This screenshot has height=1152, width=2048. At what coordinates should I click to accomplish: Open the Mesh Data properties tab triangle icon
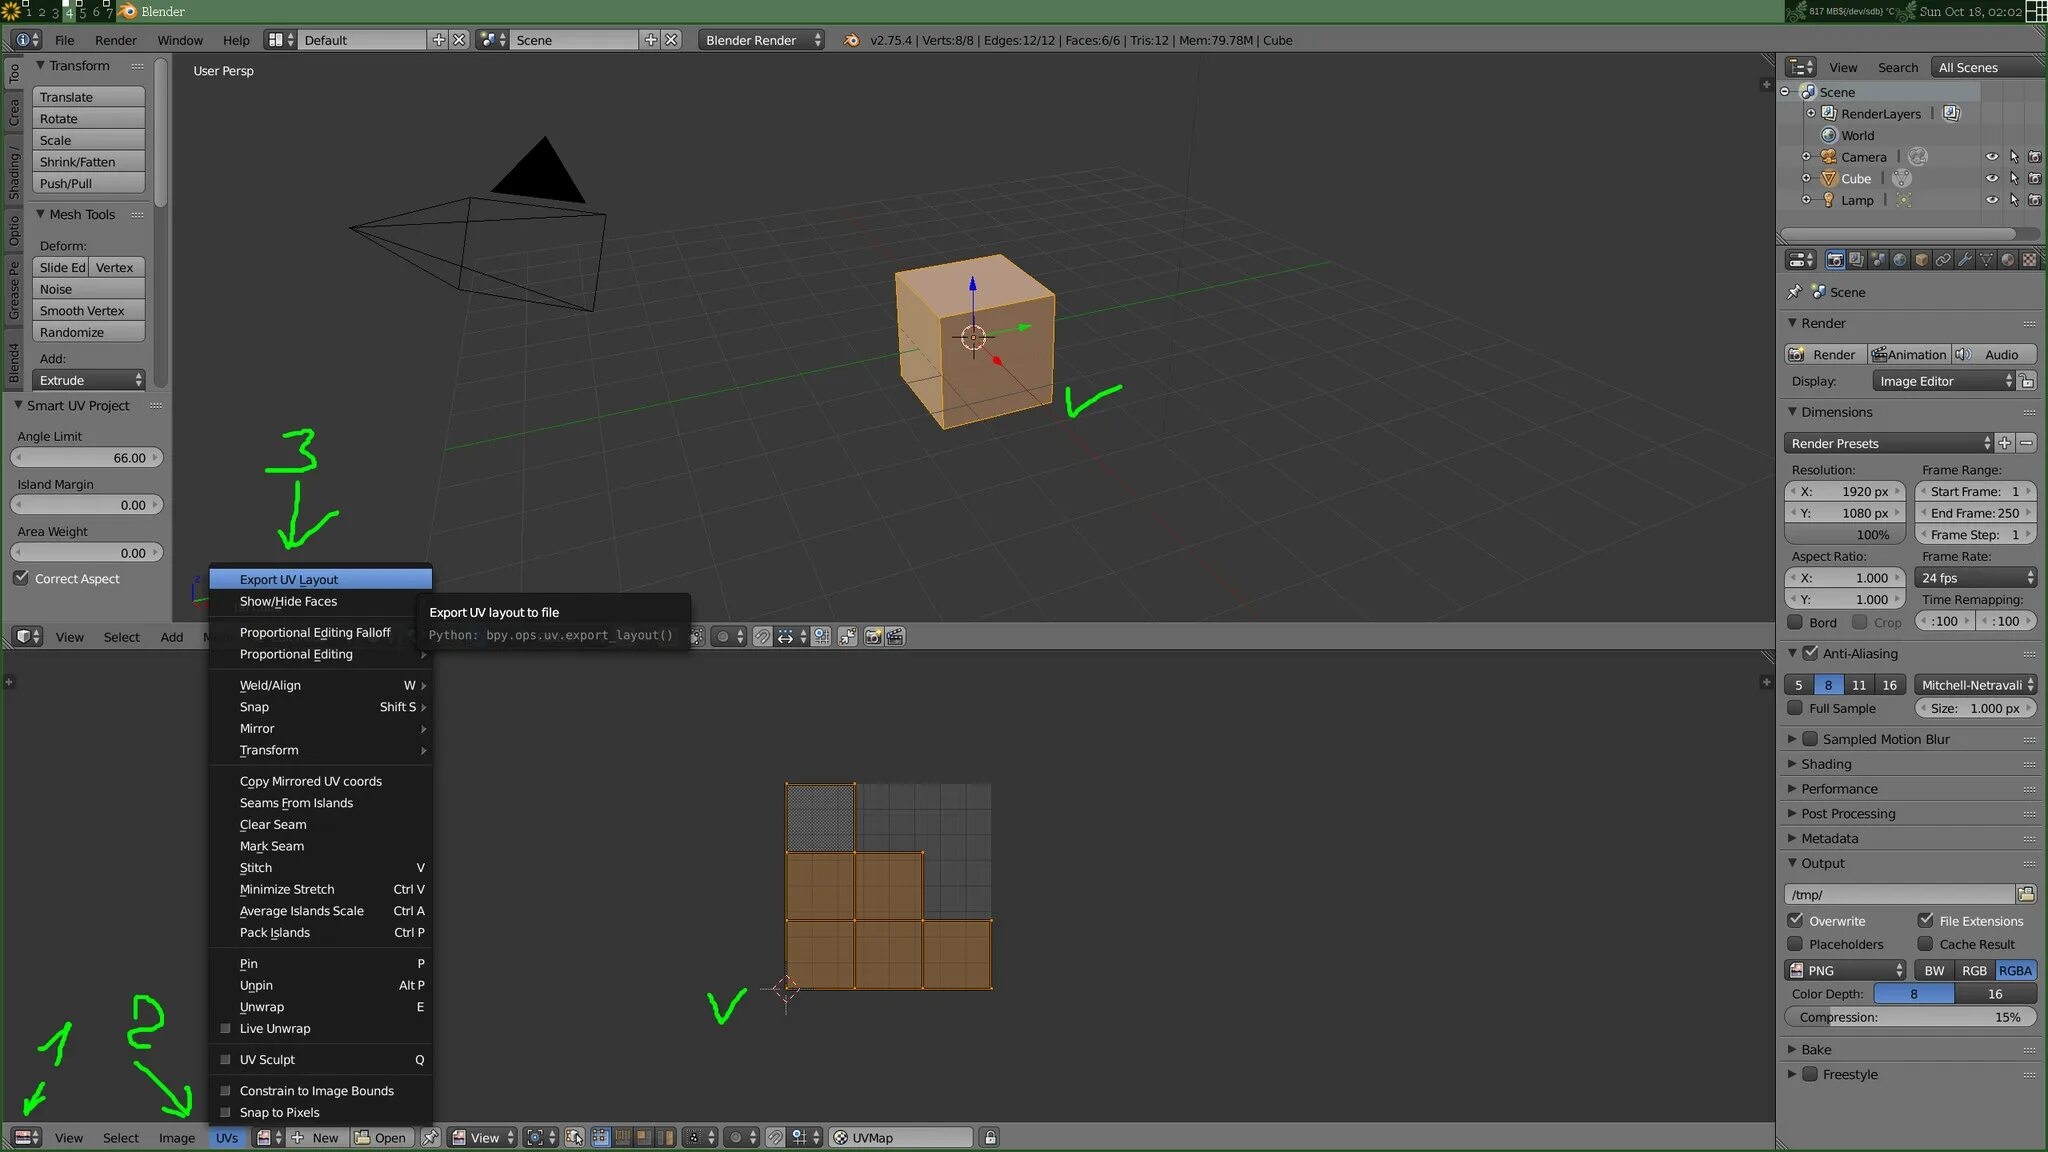1986,260
